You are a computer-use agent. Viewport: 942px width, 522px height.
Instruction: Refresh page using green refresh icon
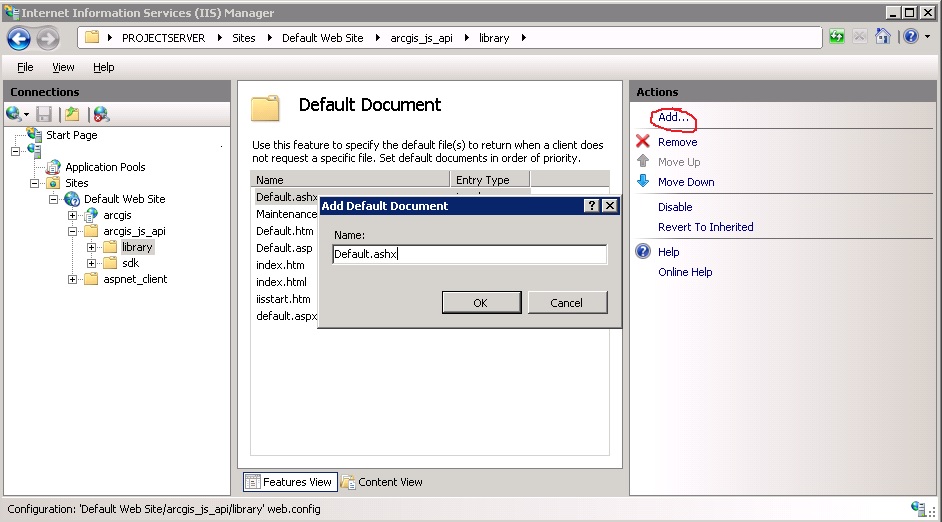[x=836, y=37]
